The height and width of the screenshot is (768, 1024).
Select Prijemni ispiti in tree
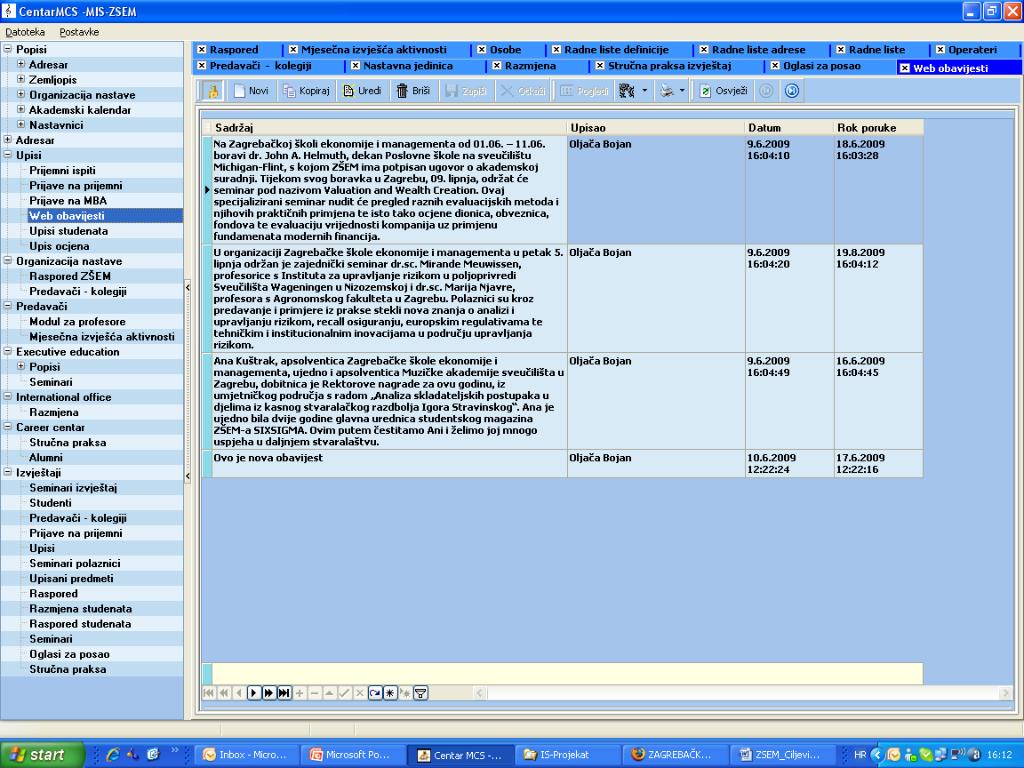pos(62,170)
